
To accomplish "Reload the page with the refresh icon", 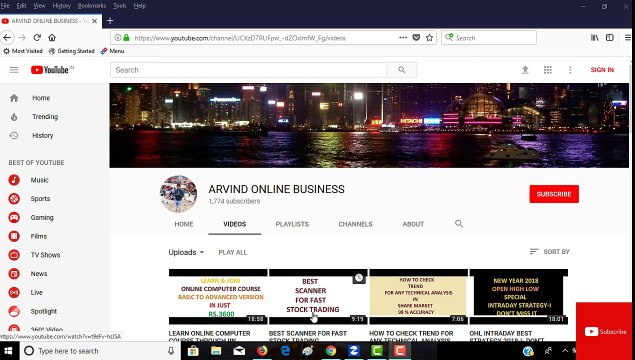I will (x=37, y=38).
